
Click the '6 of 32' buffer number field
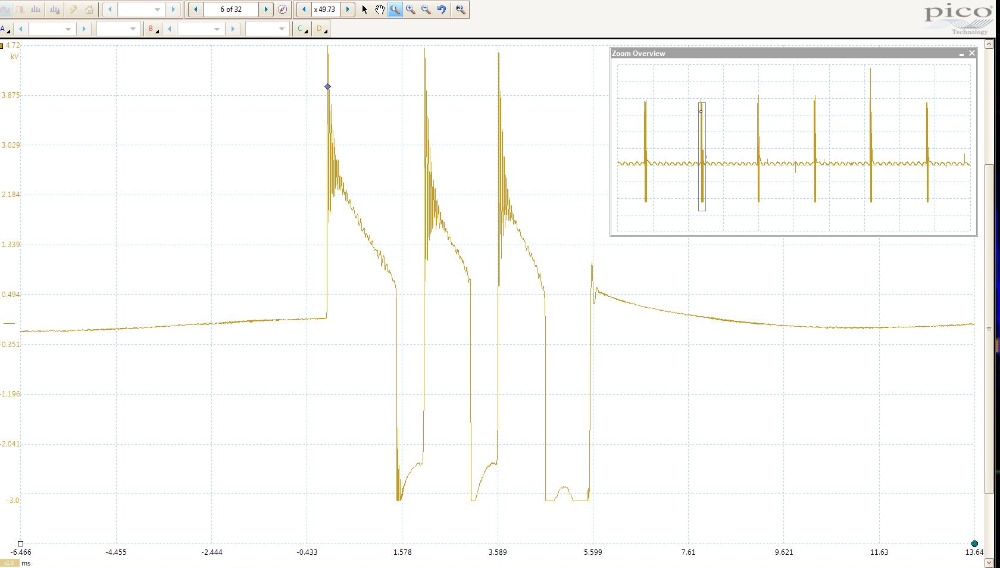(x=230, y=9)
